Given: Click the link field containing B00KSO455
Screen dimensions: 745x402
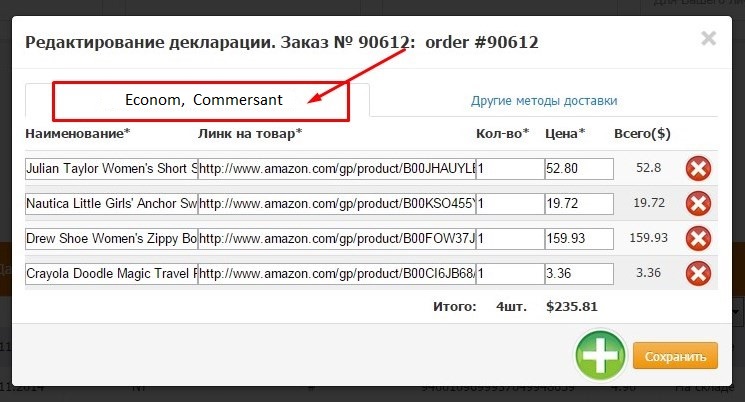Looking at the screenshot, I should pos(336,203).
